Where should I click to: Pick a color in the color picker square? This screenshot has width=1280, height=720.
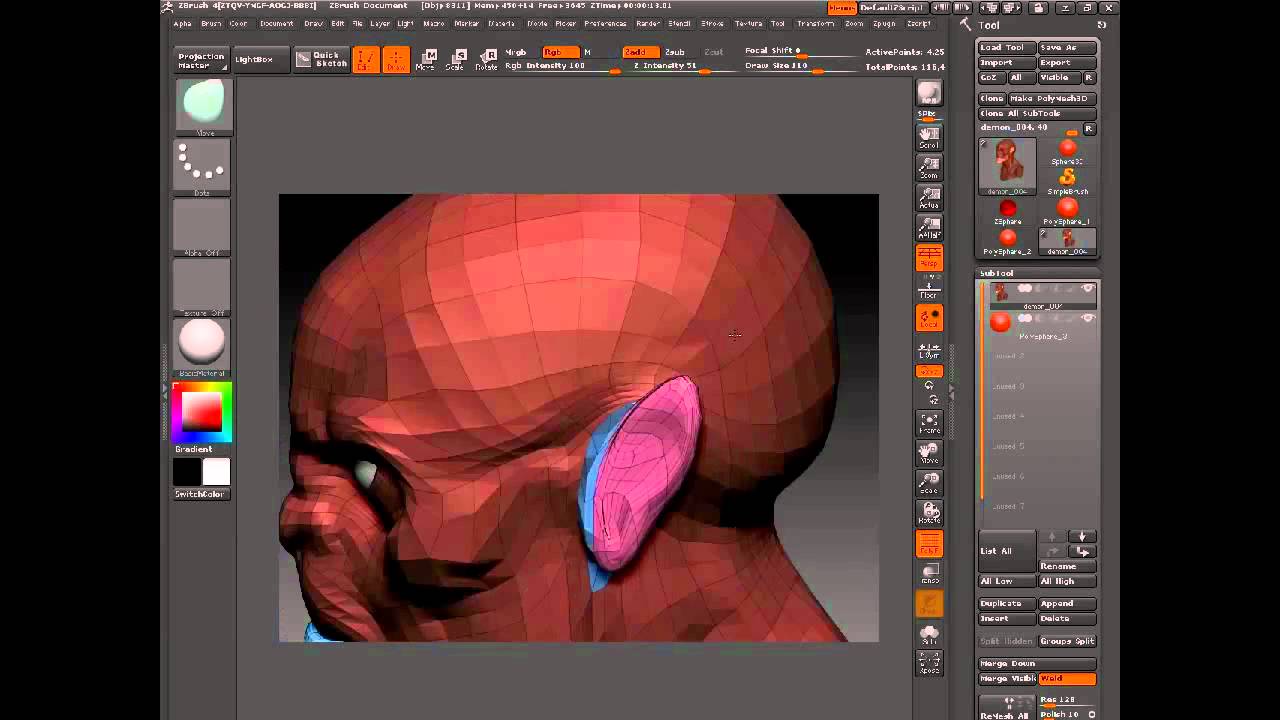tap(201, 411)
